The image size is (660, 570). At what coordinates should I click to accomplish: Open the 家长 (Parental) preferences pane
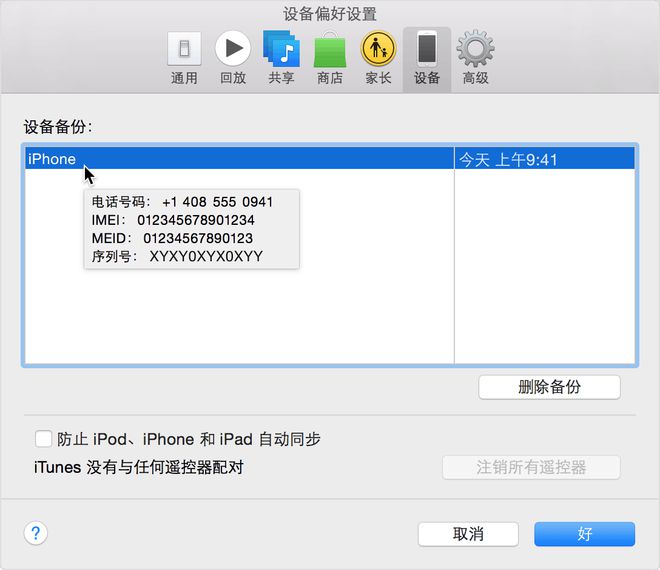378,59
